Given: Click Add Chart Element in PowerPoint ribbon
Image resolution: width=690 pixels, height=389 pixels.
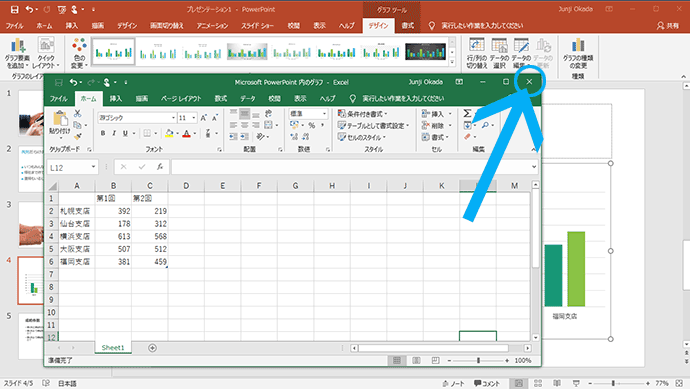Looking at the screenshot, I should (18, 53).
